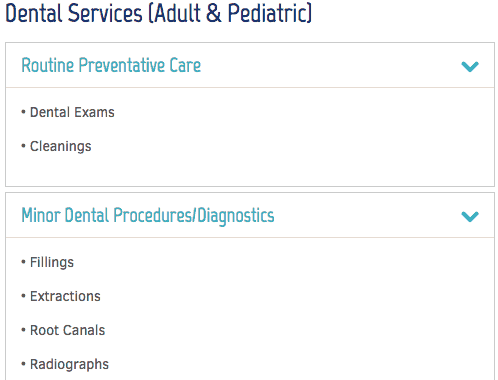Click empty space below Cleanings in the panel
The image size is (498, 380).
(x=250, y=172)
